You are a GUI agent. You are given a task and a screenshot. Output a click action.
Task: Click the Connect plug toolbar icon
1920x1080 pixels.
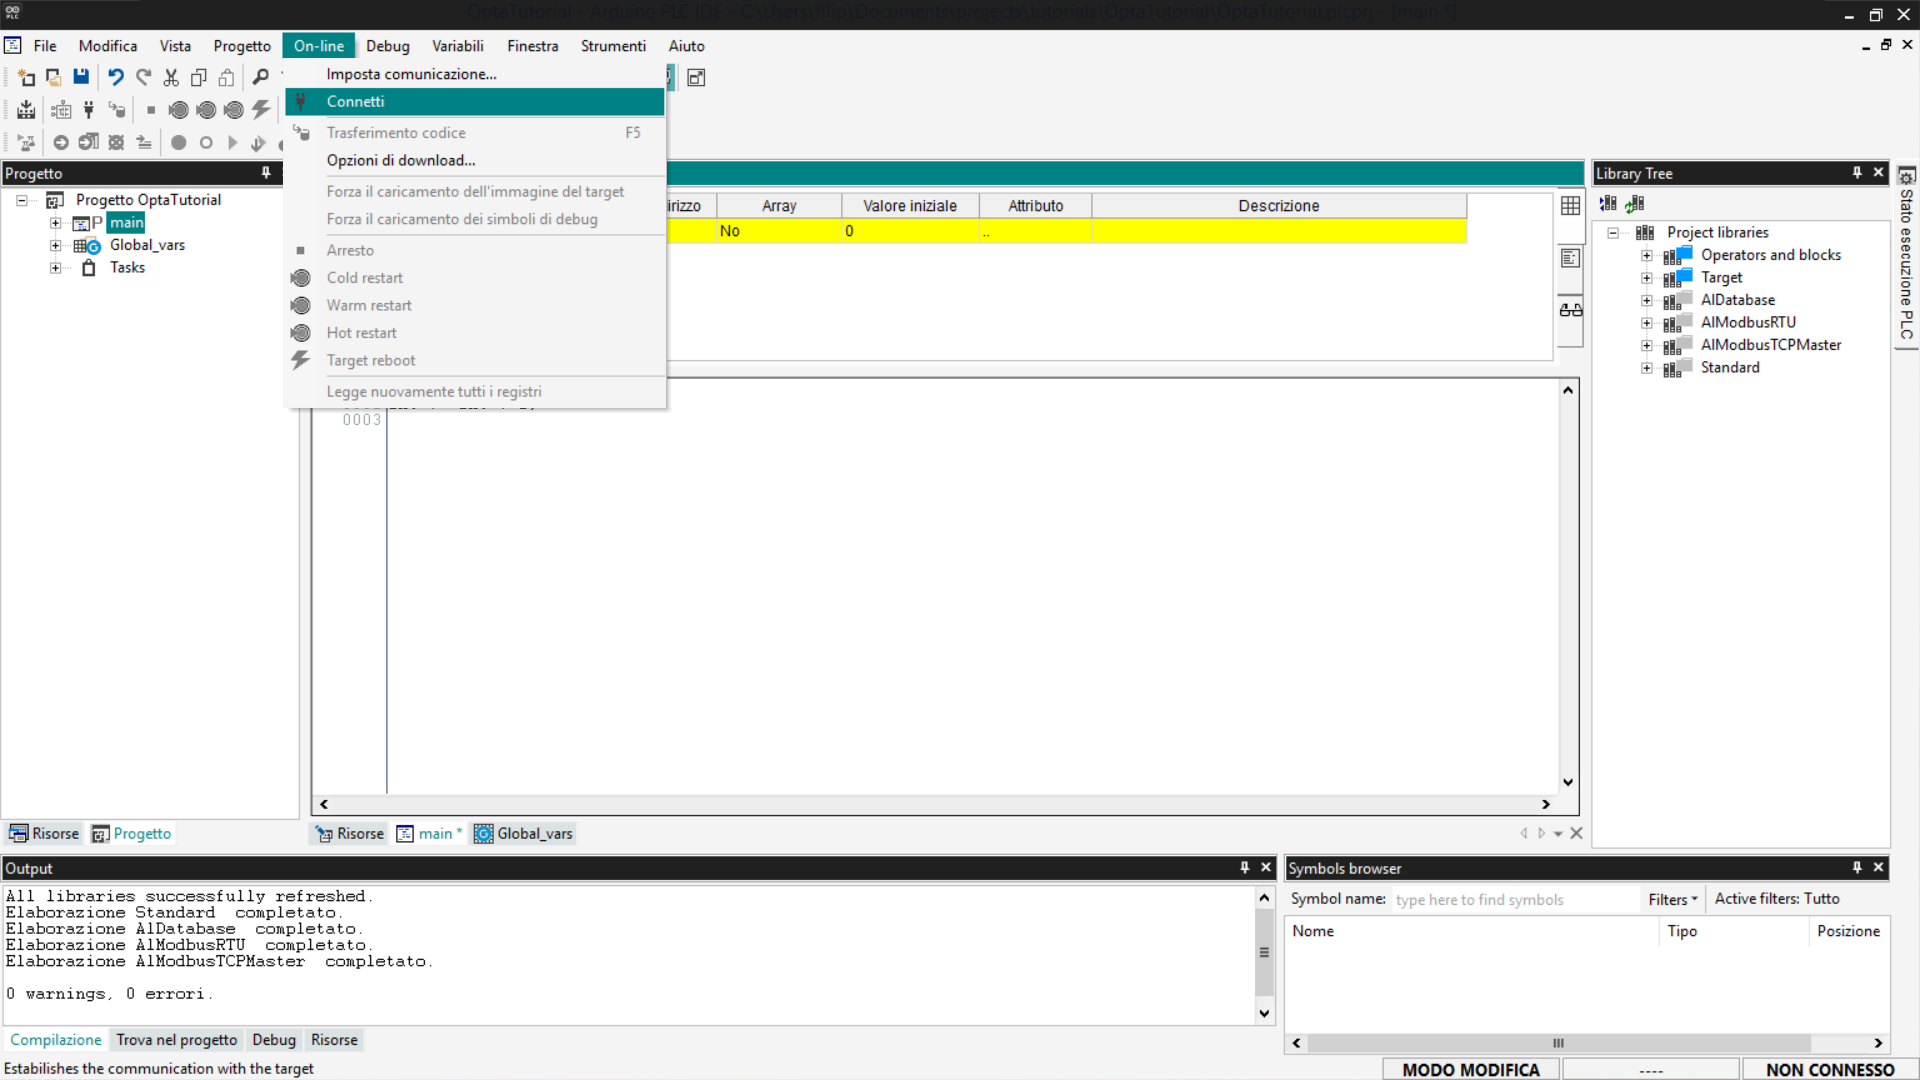(89, 110)
